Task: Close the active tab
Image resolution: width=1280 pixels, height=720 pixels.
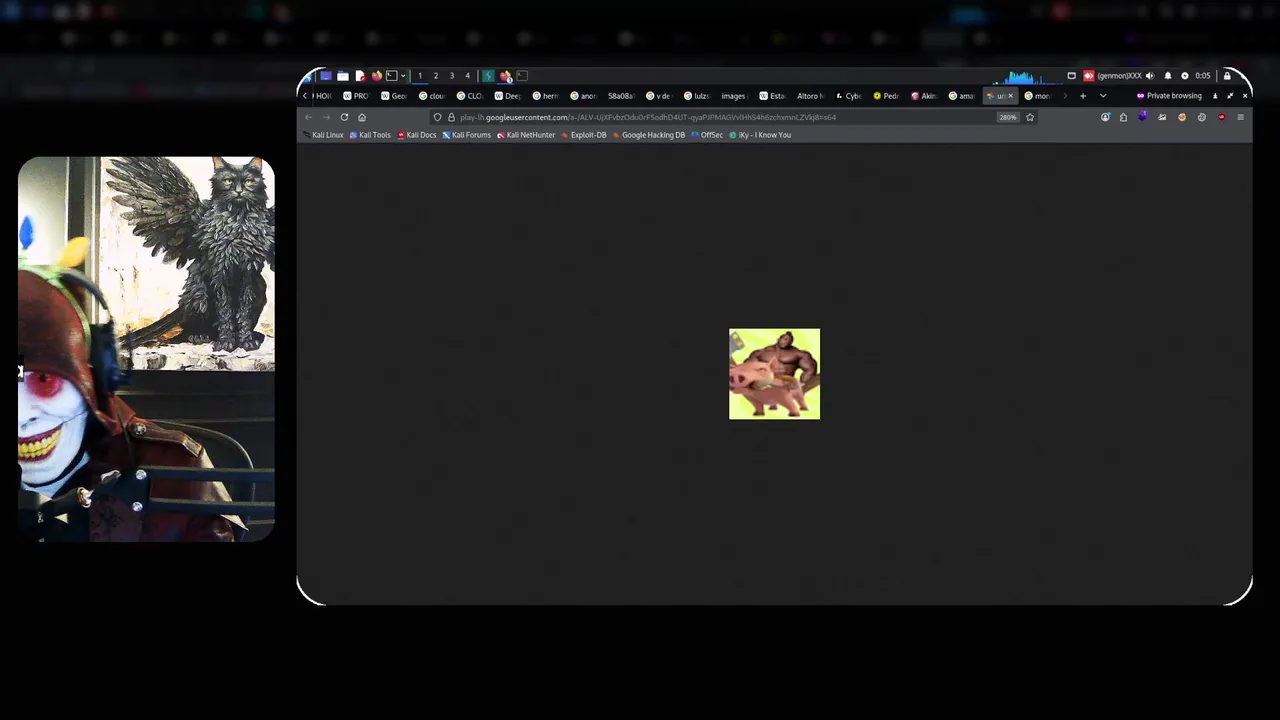Action: [1011, 96]
